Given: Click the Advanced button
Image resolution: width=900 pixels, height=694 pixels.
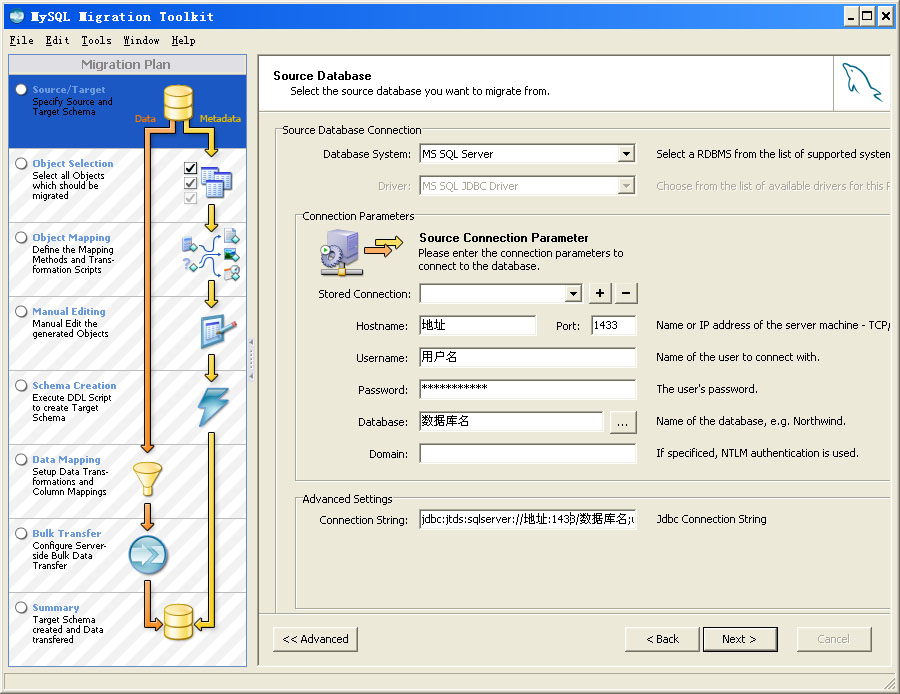Looking at the screenshot, I should 315,639.
